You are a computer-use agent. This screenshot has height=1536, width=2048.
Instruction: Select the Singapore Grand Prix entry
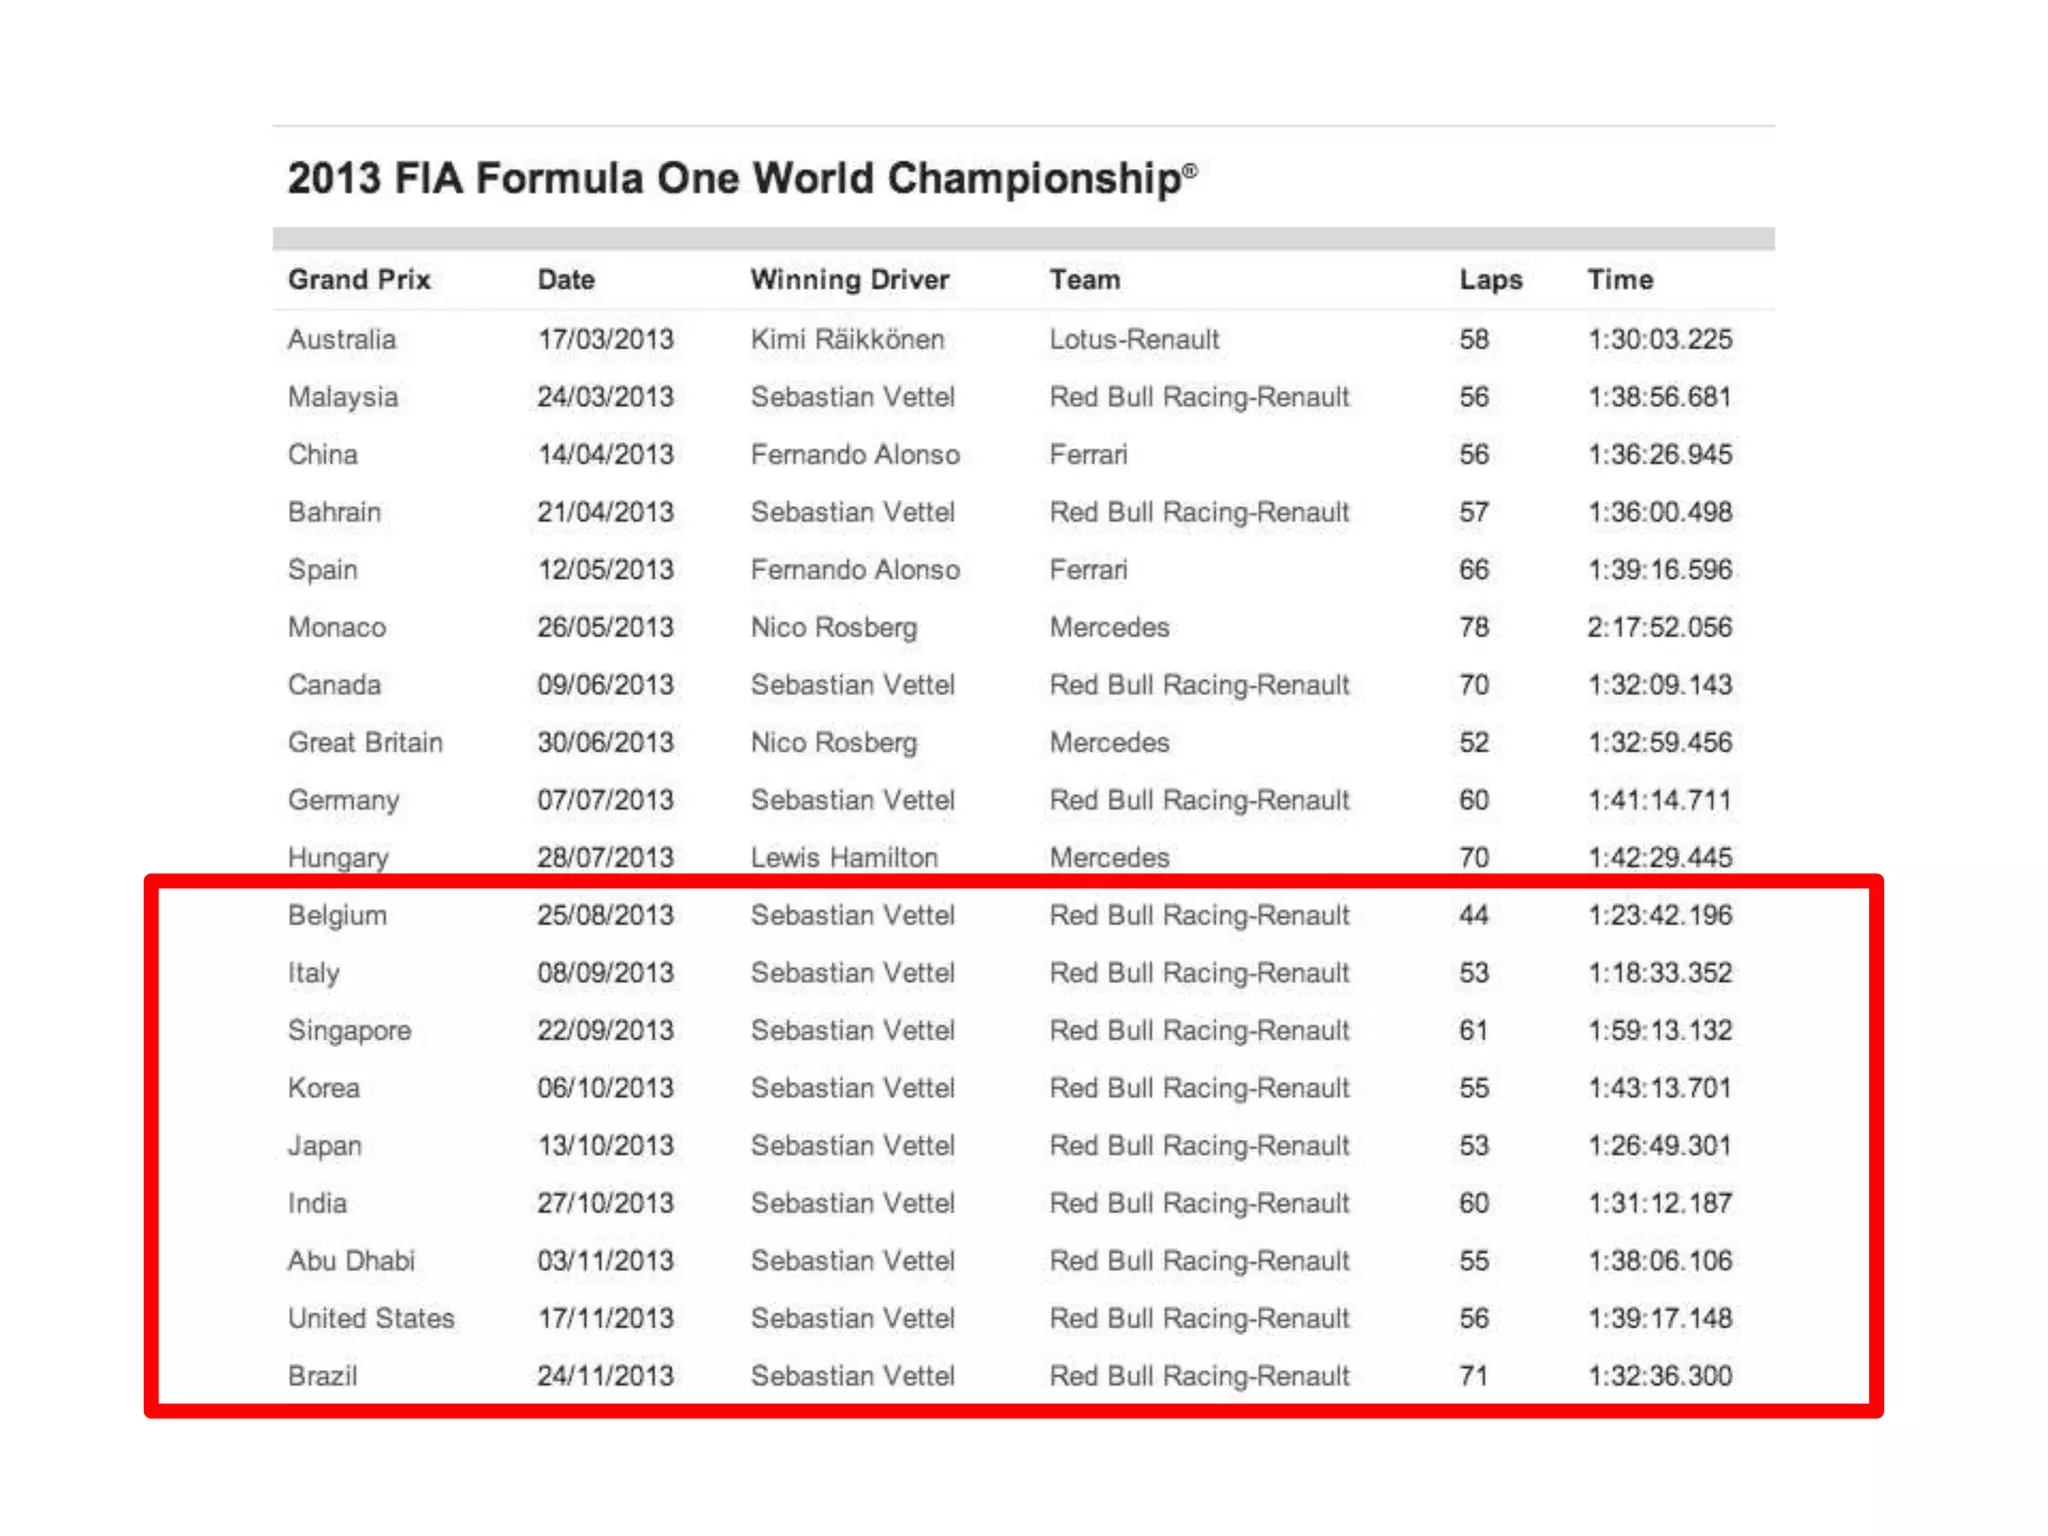point(349,1030)
